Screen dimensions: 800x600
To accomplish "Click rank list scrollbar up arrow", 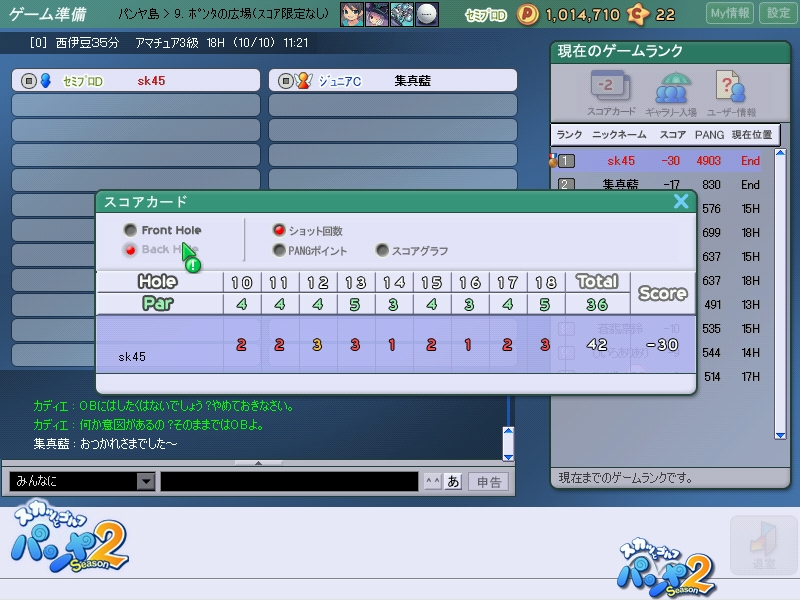I will [x=780, y=153].
